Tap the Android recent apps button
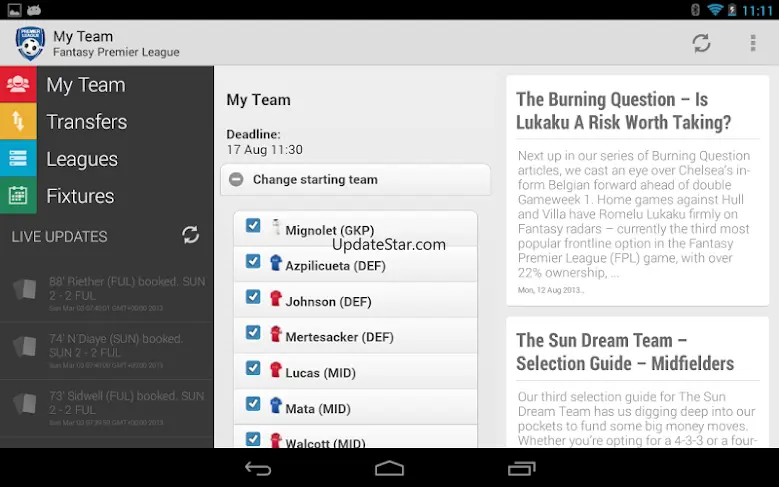779x487 pixels. [521, 468]
